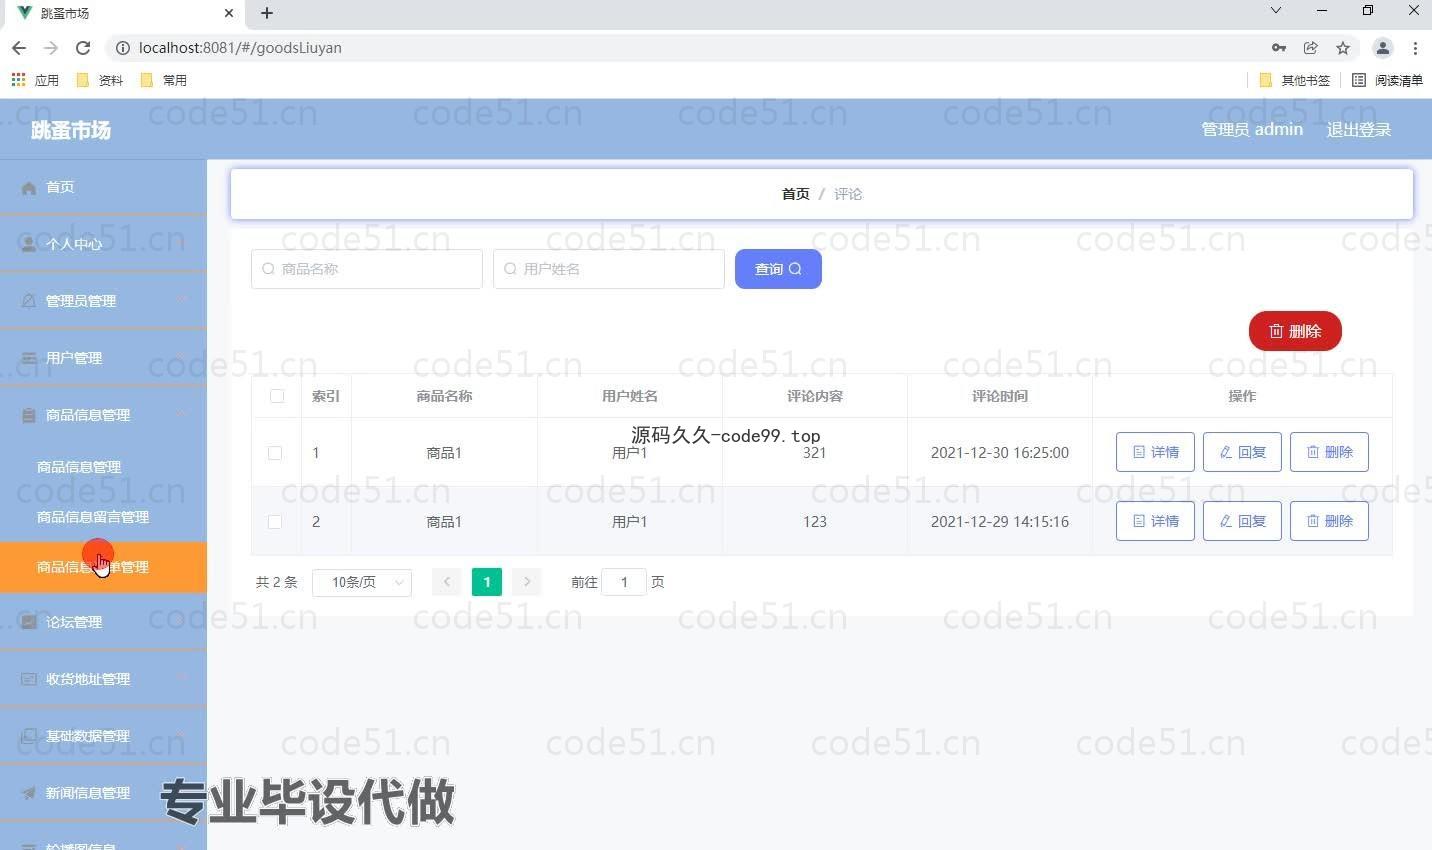Open the 常用 bookmark folder
Screen dimensions: 1432x850
[164, 80]
